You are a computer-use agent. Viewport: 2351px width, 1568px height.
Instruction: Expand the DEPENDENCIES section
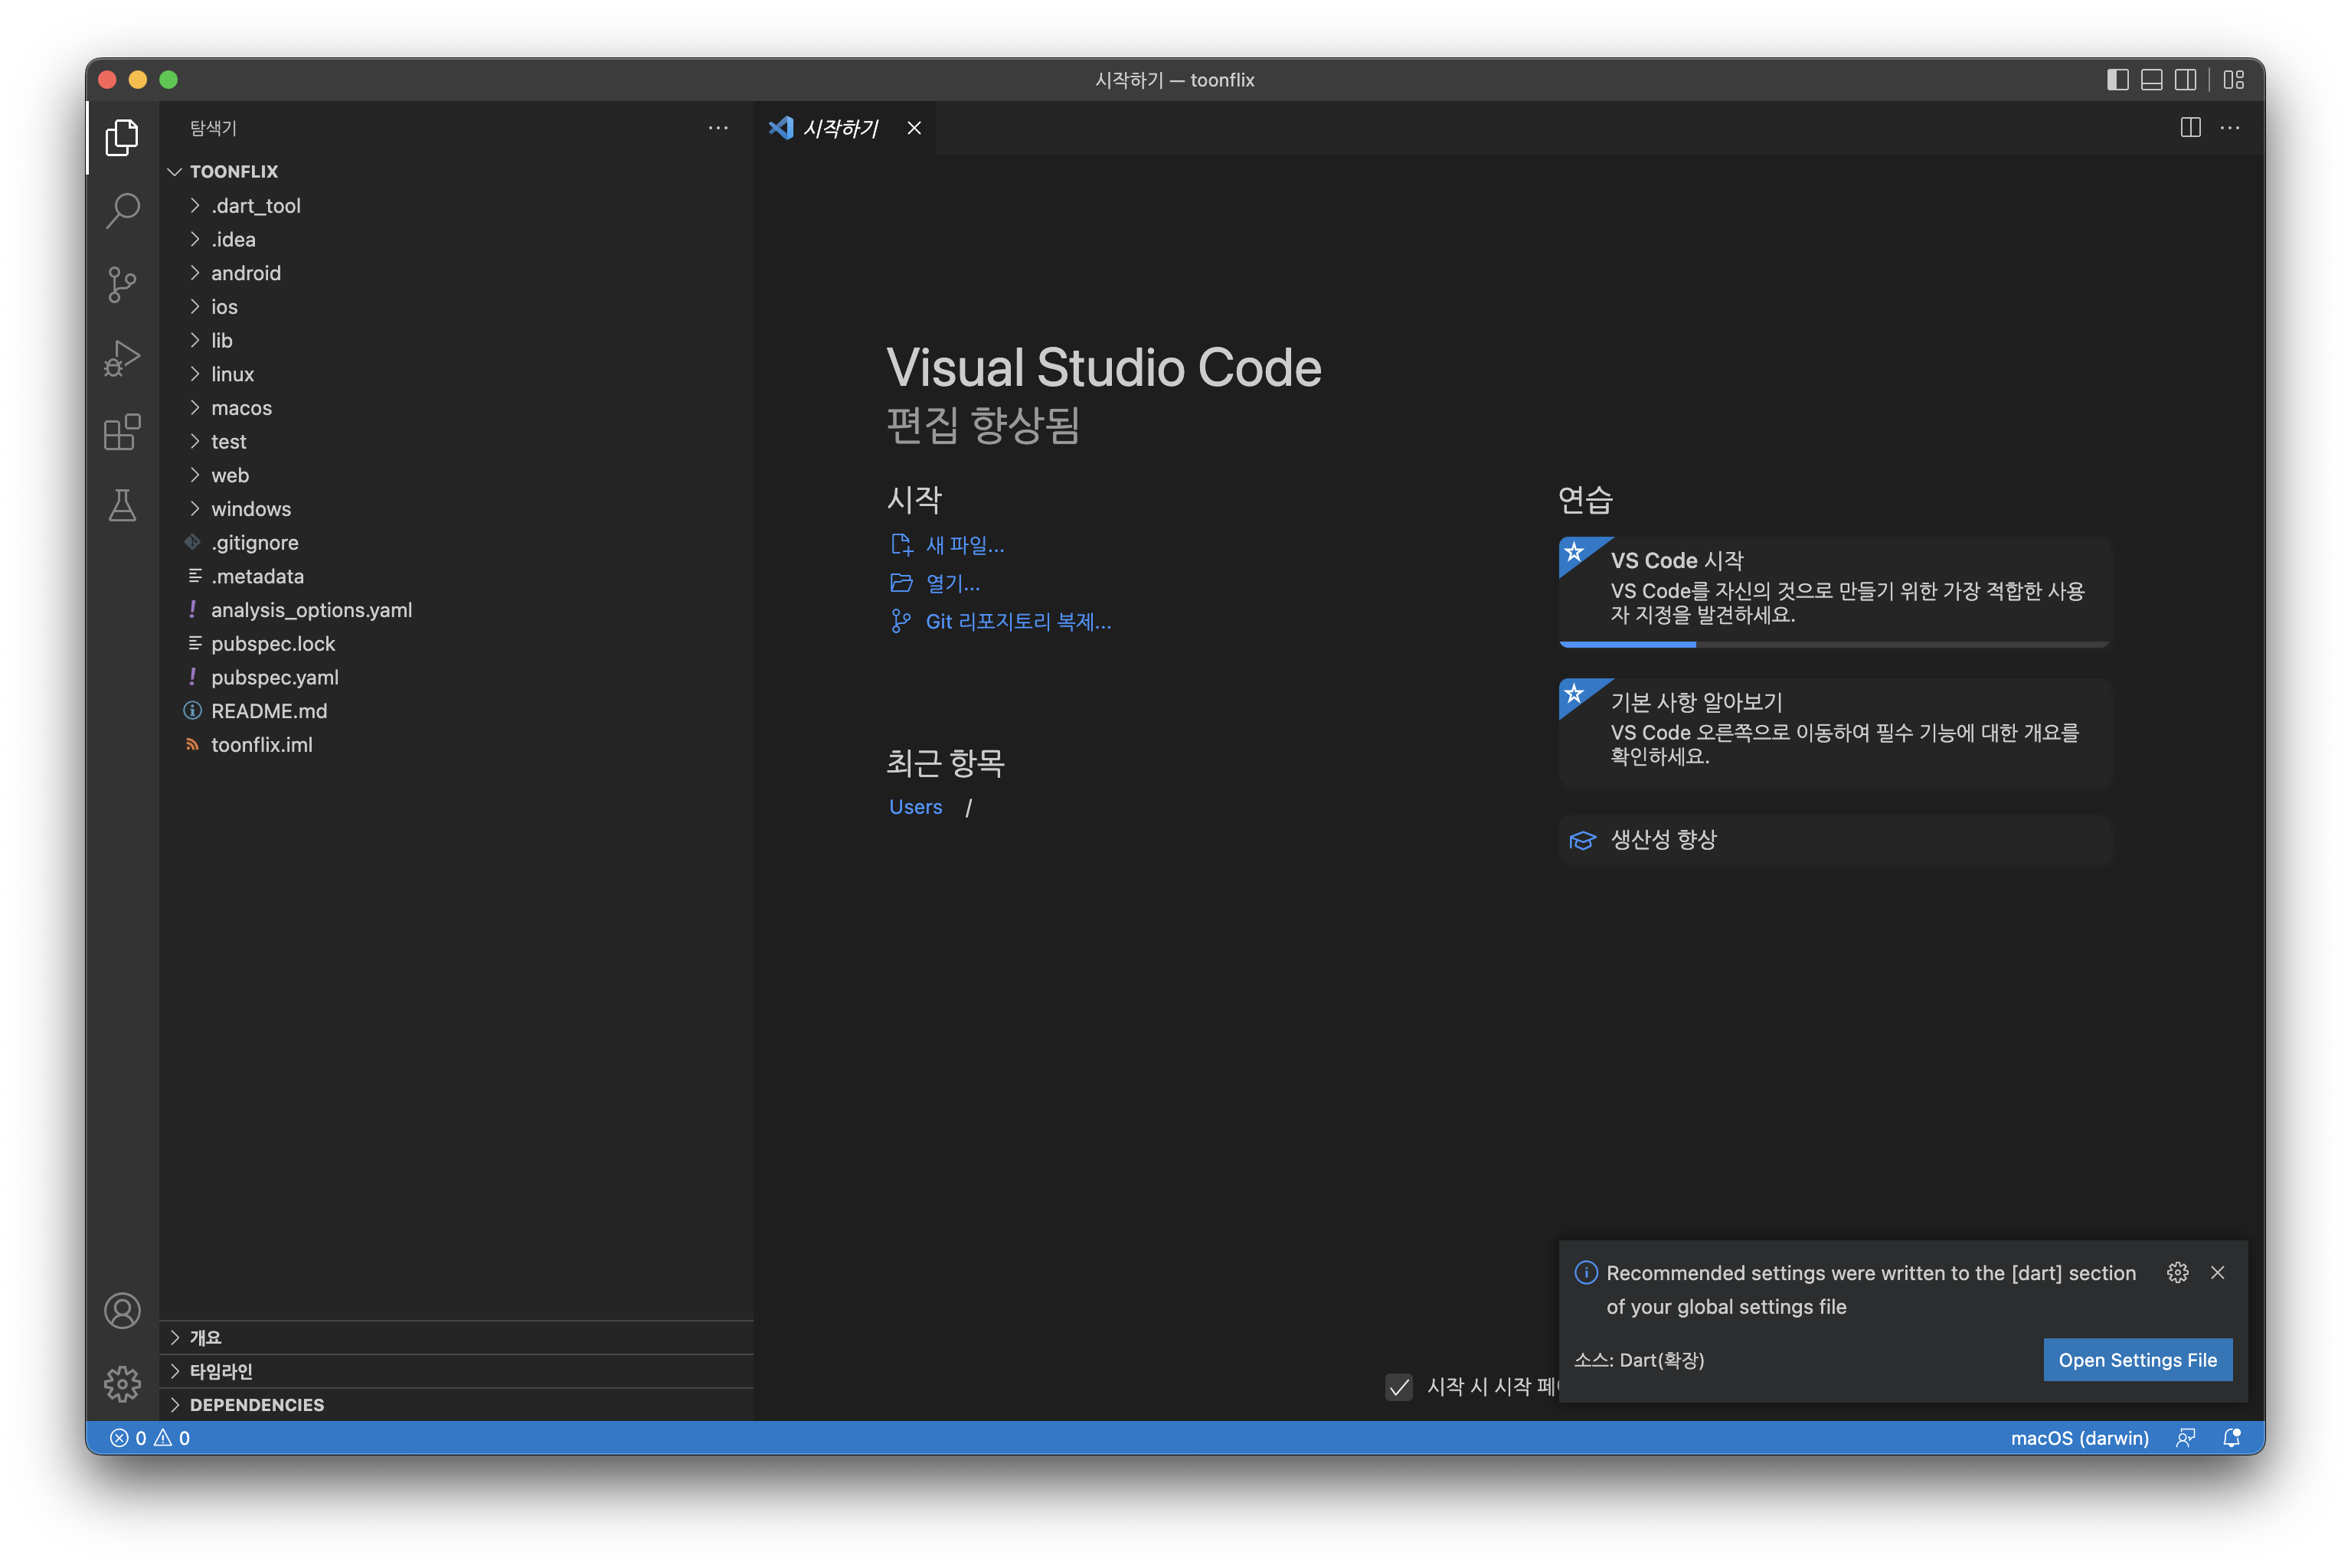point(456,1405)
